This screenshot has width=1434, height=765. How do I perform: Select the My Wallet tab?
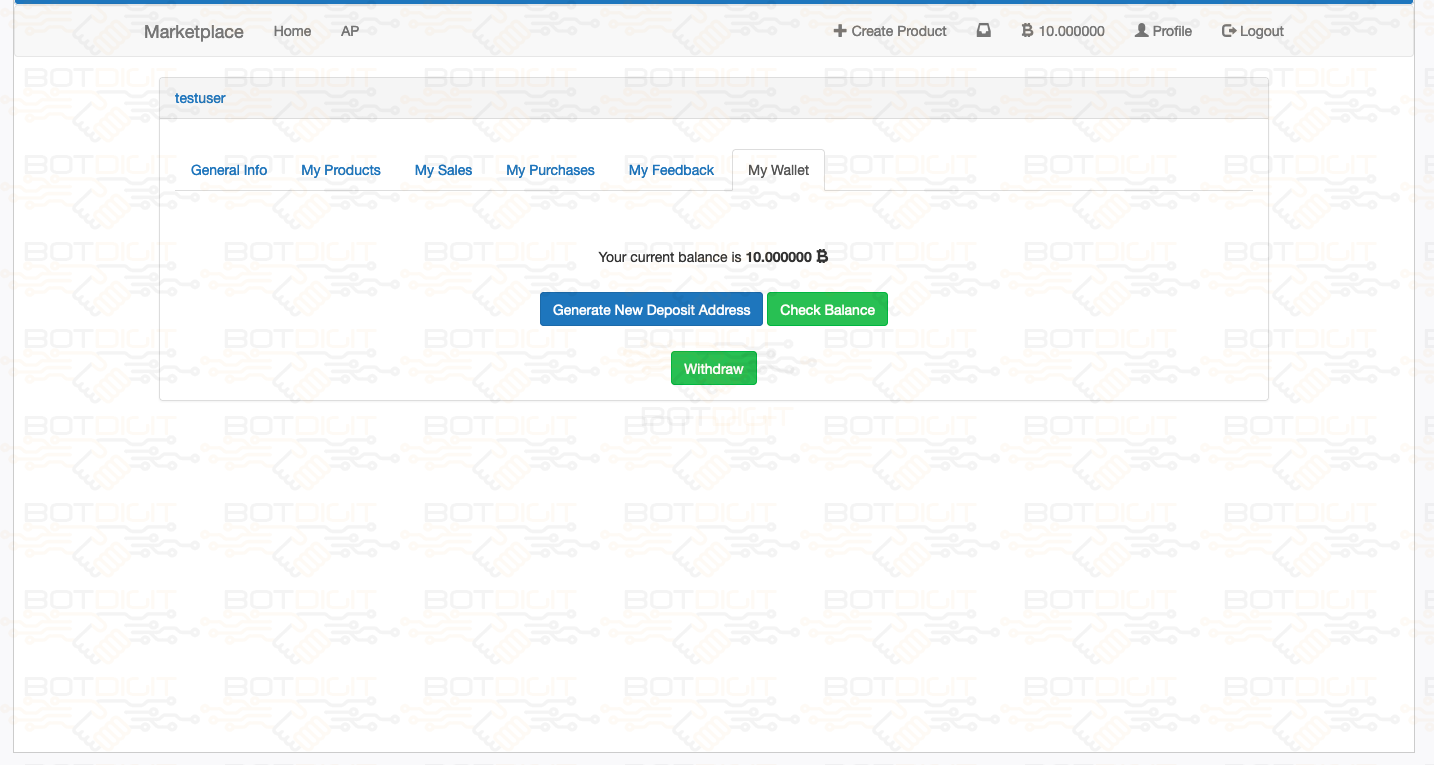tap(778, 170)
